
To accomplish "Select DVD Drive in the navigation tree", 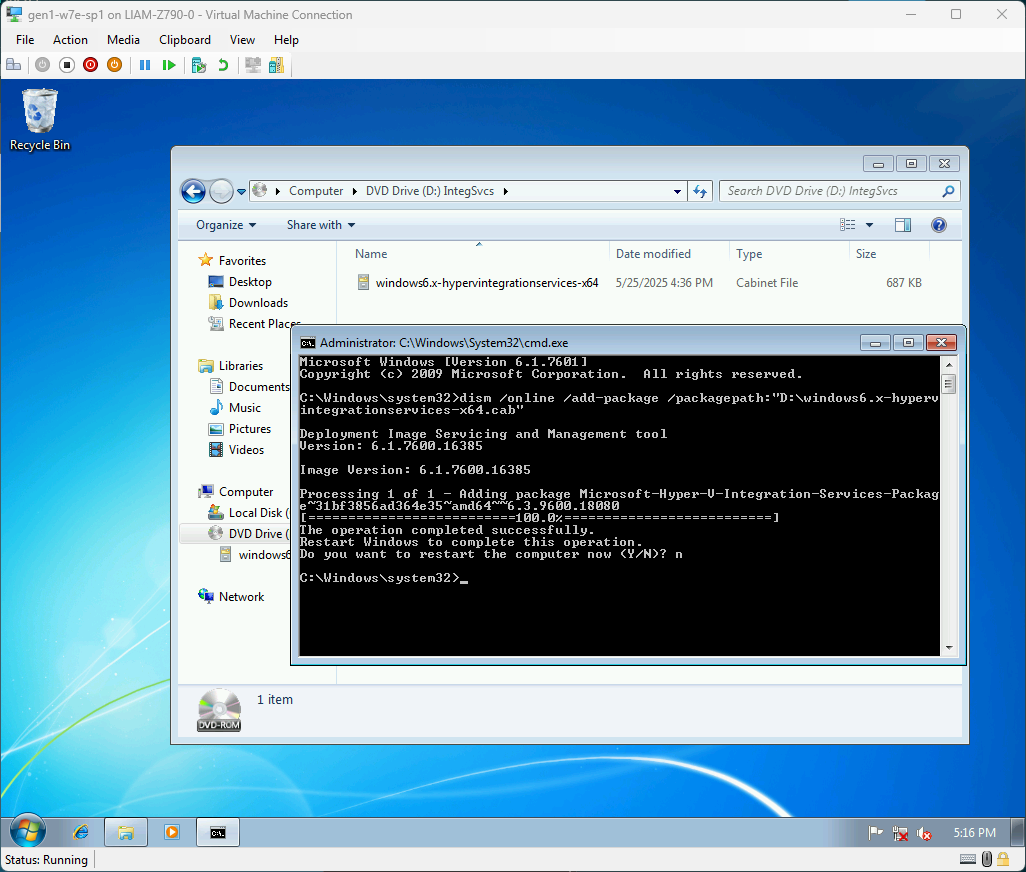I will click(x=258, y=534).
